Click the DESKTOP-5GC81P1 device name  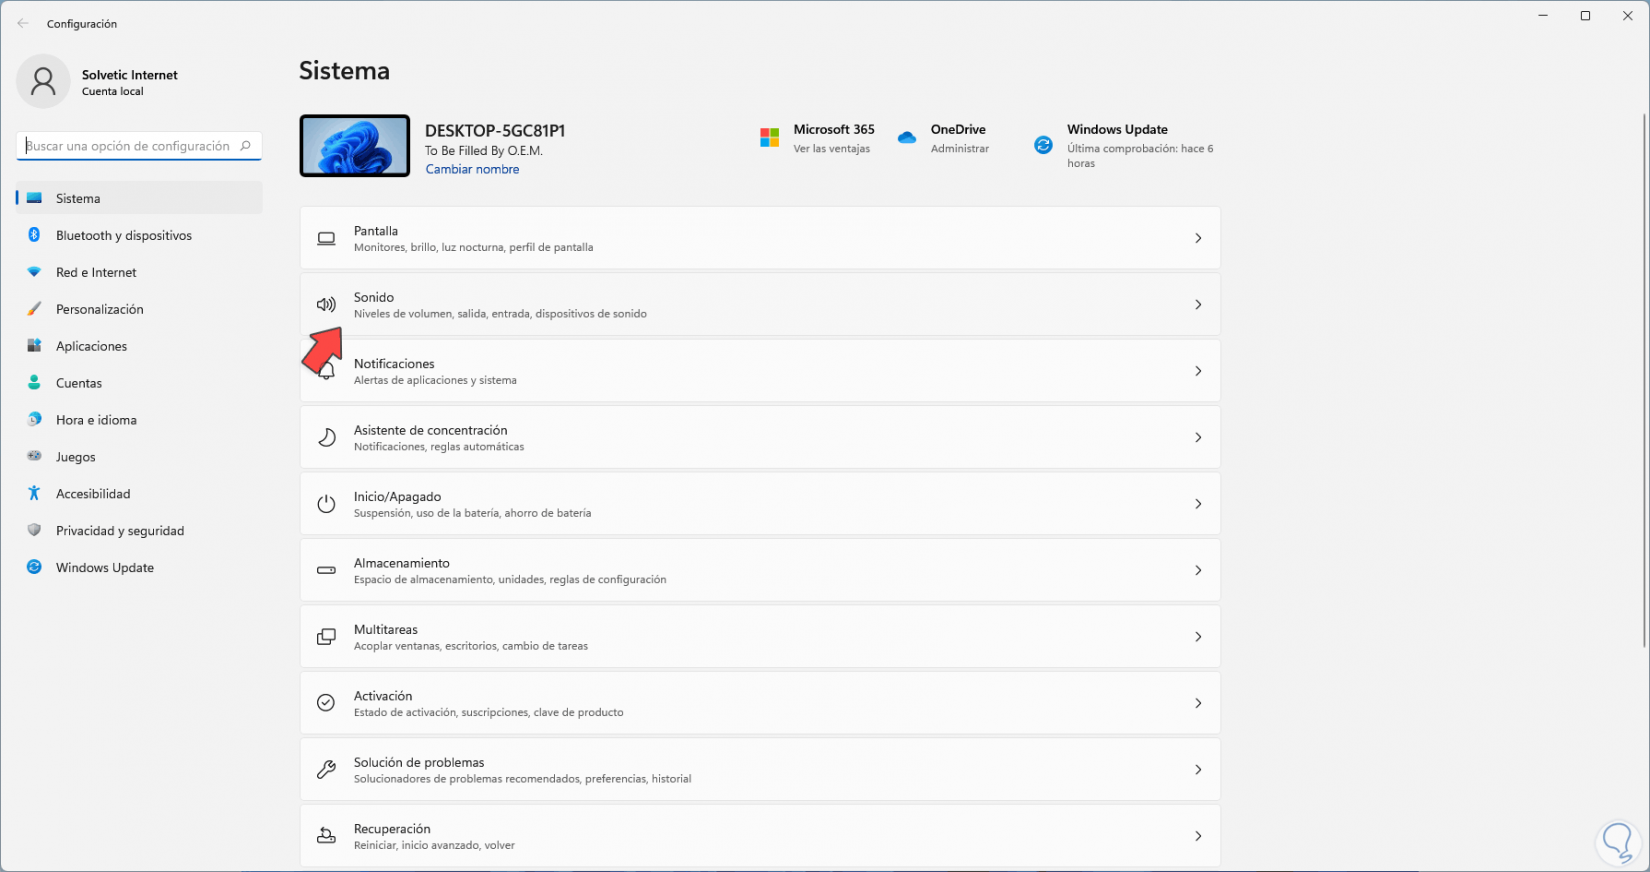pos(495,131)
